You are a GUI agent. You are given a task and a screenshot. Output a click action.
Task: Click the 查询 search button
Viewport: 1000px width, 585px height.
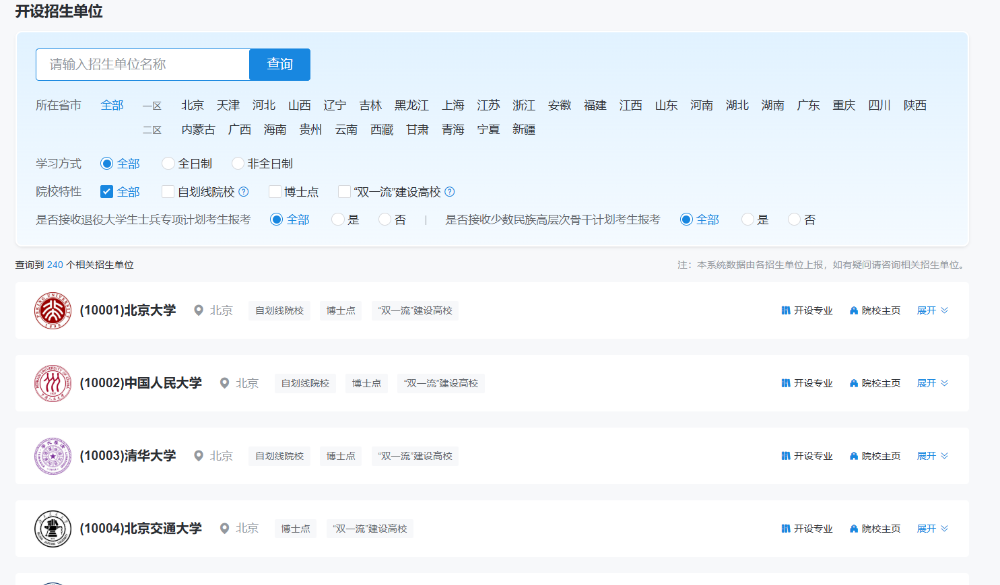coord(279,64)
